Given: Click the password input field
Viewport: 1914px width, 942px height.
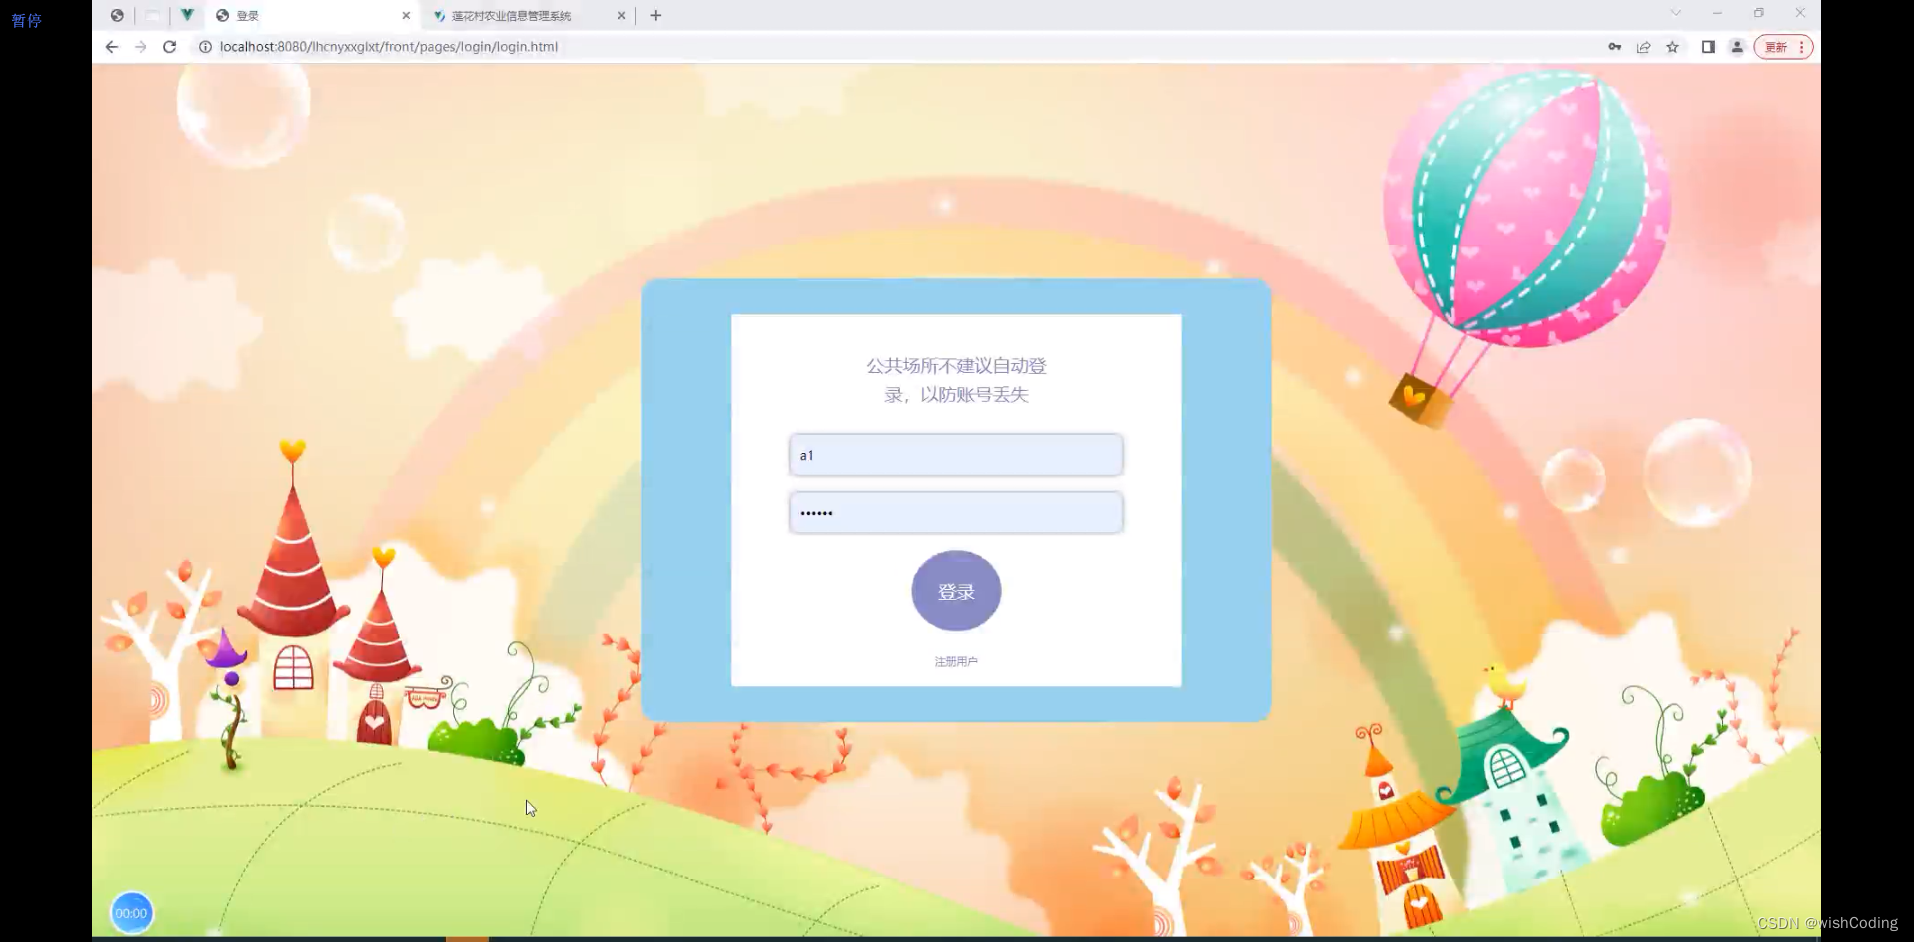Looking at the screenshot, I should 956,513.
